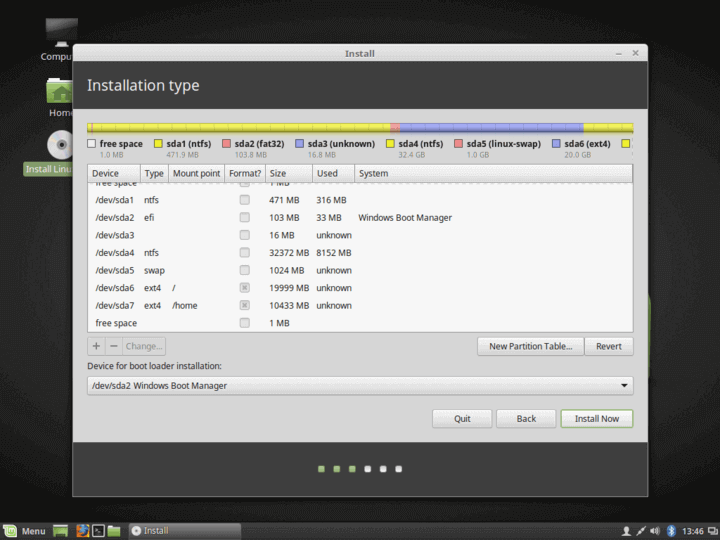Image resolution: width=720 pixels, height=540 pixels.
Task: Open the Mint Menu button
Action: (25, 530)
